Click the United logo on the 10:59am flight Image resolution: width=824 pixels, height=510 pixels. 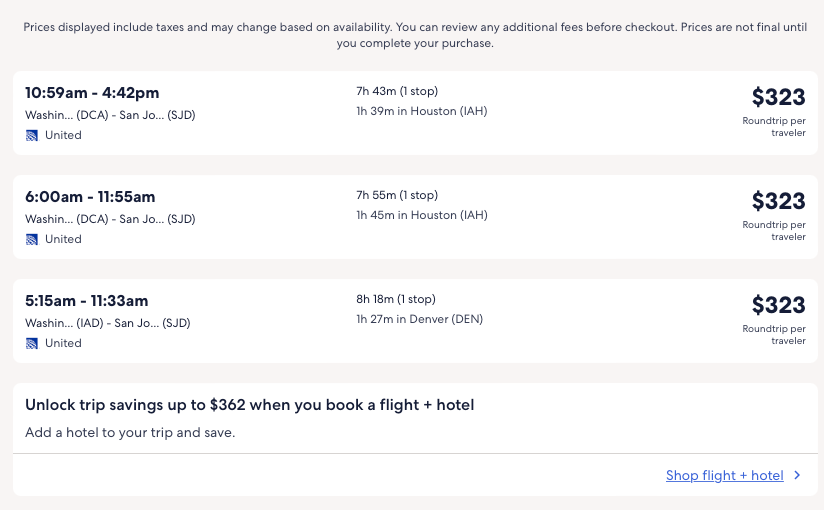32,135
